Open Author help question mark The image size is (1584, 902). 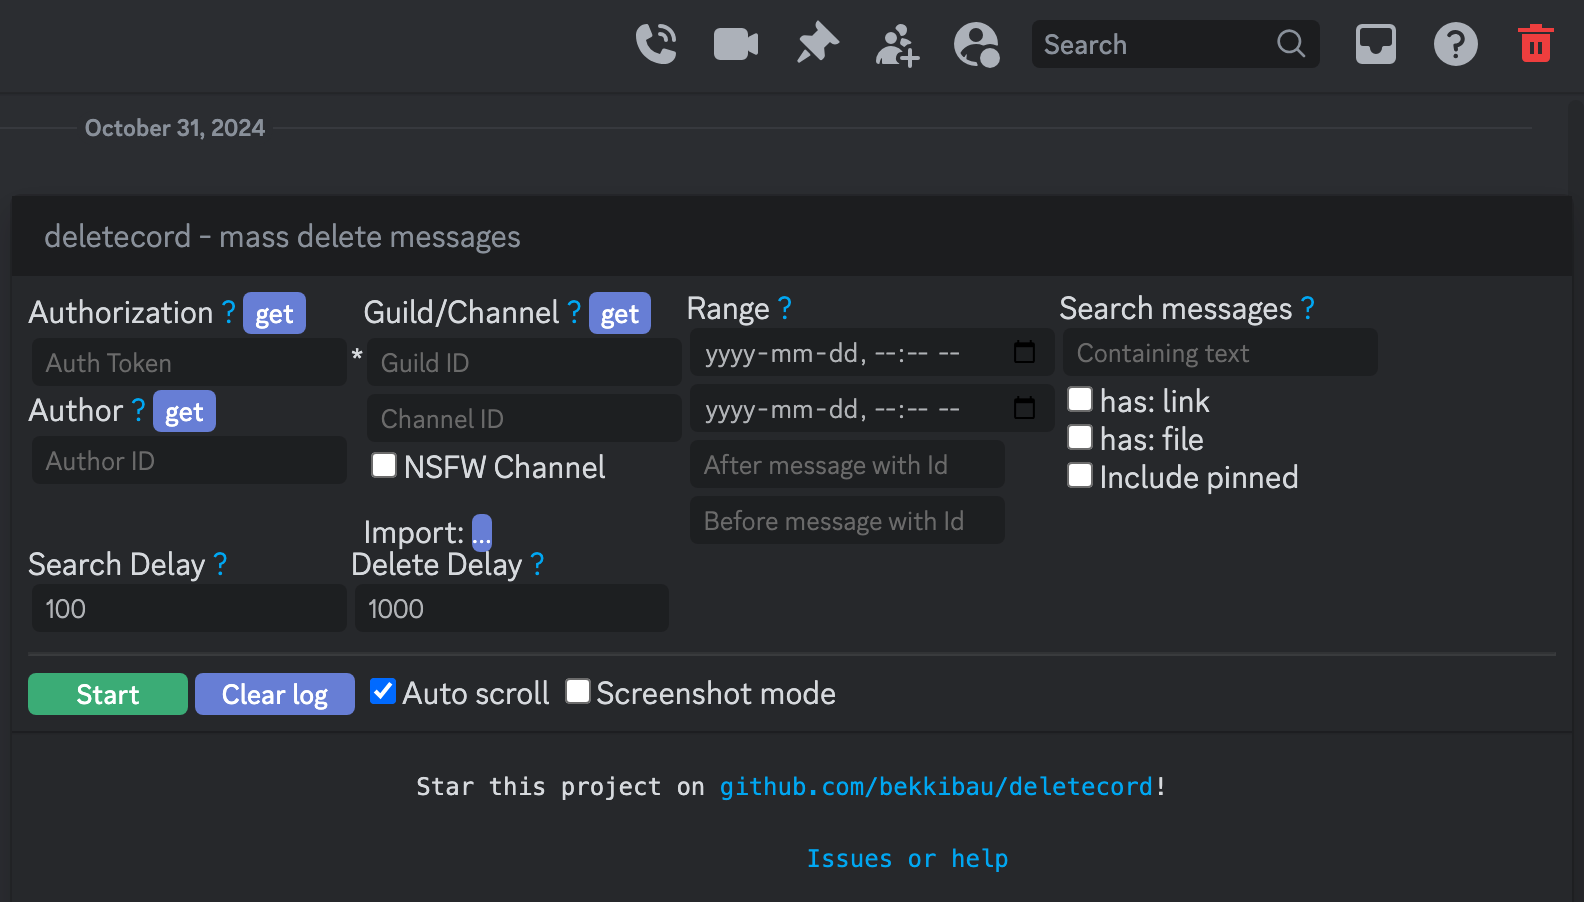click(x=138, y=410)
